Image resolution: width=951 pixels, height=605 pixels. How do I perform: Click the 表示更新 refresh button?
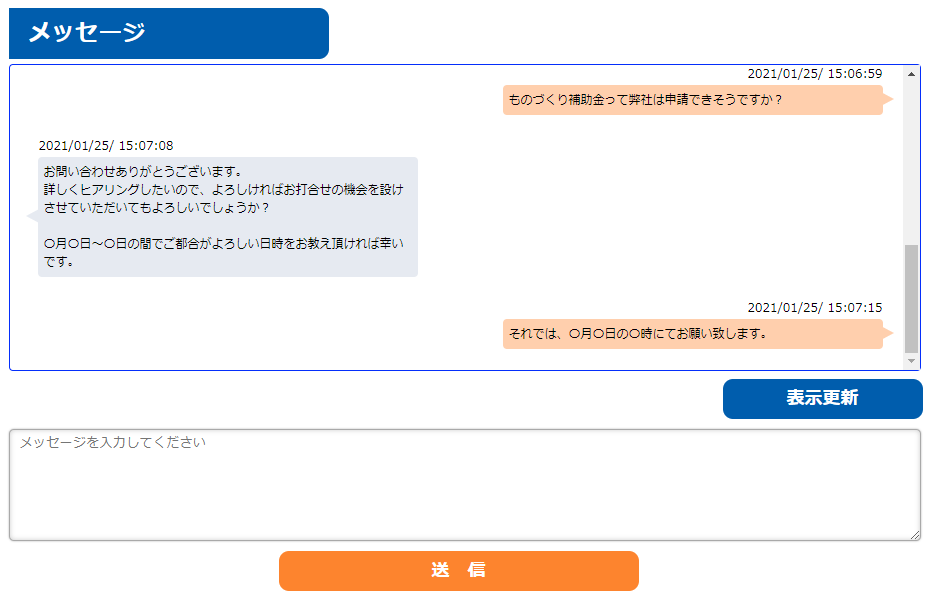coord(822,398)
